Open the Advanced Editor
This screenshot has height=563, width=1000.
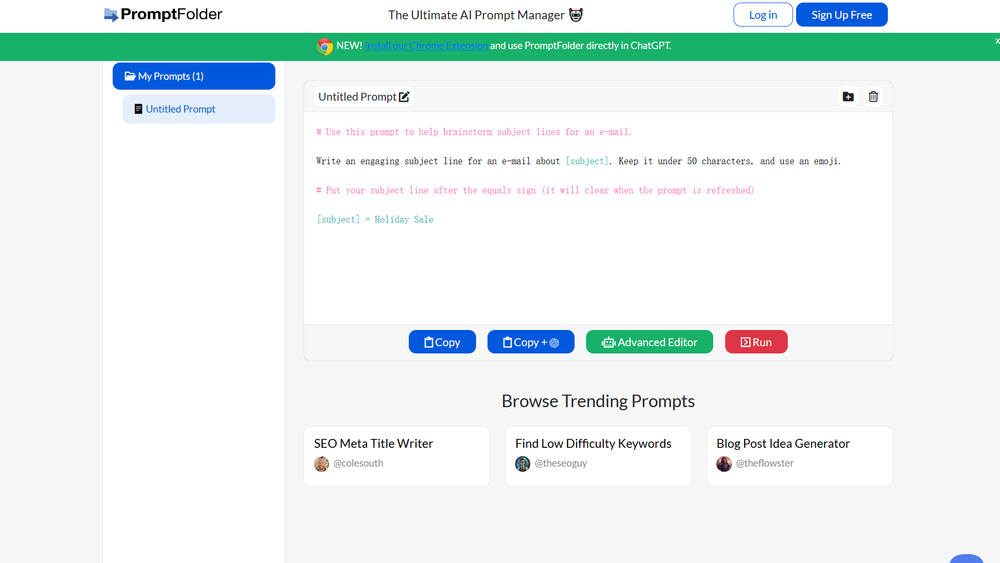649,342
